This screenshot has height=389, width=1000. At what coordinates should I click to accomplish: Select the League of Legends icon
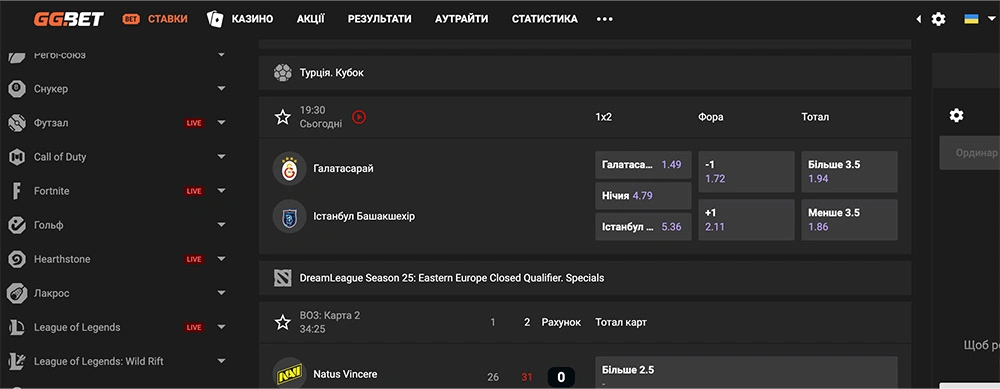tap(17, 328)
